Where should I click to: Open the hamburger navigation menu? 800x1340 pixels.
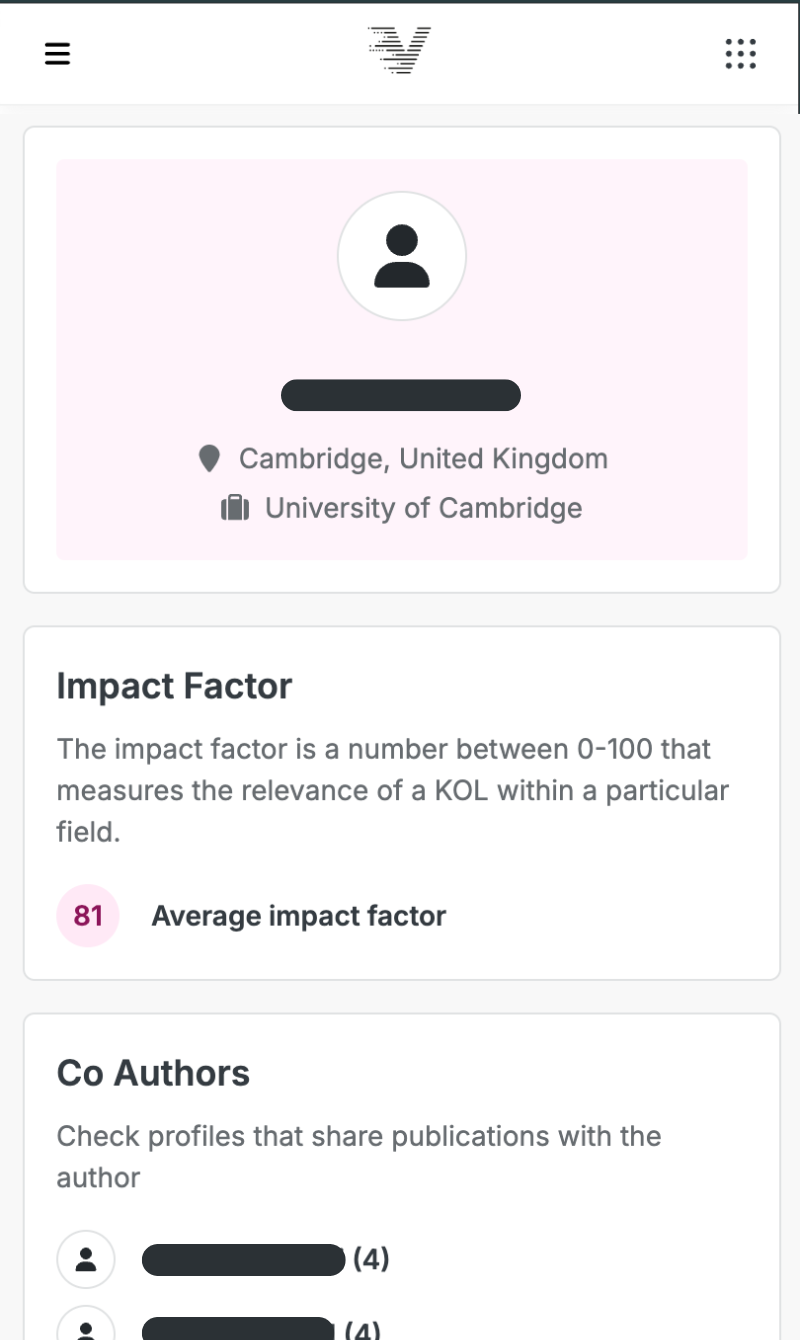(58, 53)
